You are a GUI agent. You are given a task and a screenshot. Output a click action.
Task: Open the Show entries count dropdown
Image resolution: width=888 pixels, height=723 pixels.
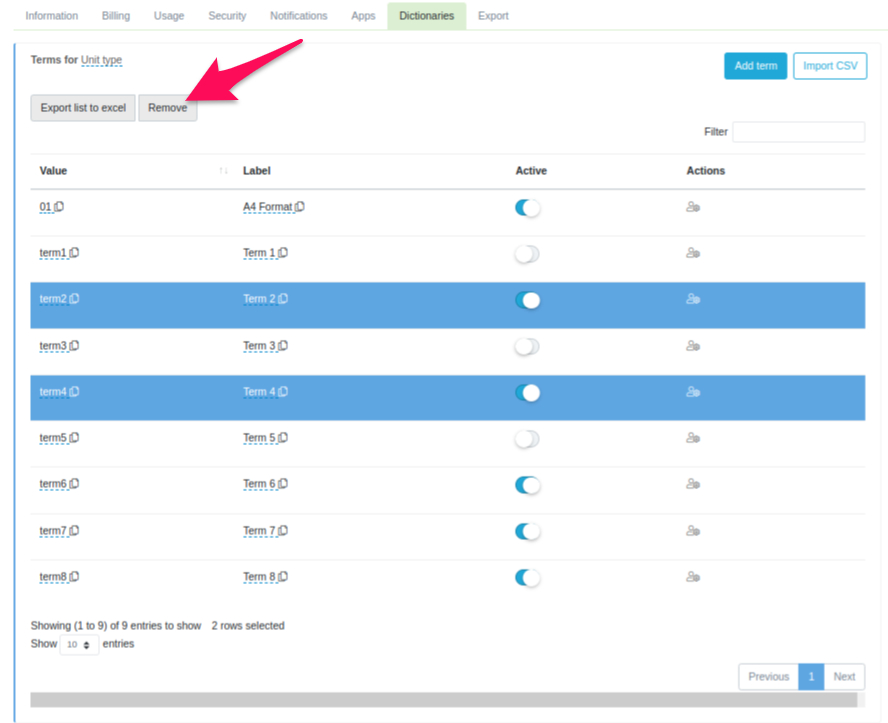(x=79, y=645)
